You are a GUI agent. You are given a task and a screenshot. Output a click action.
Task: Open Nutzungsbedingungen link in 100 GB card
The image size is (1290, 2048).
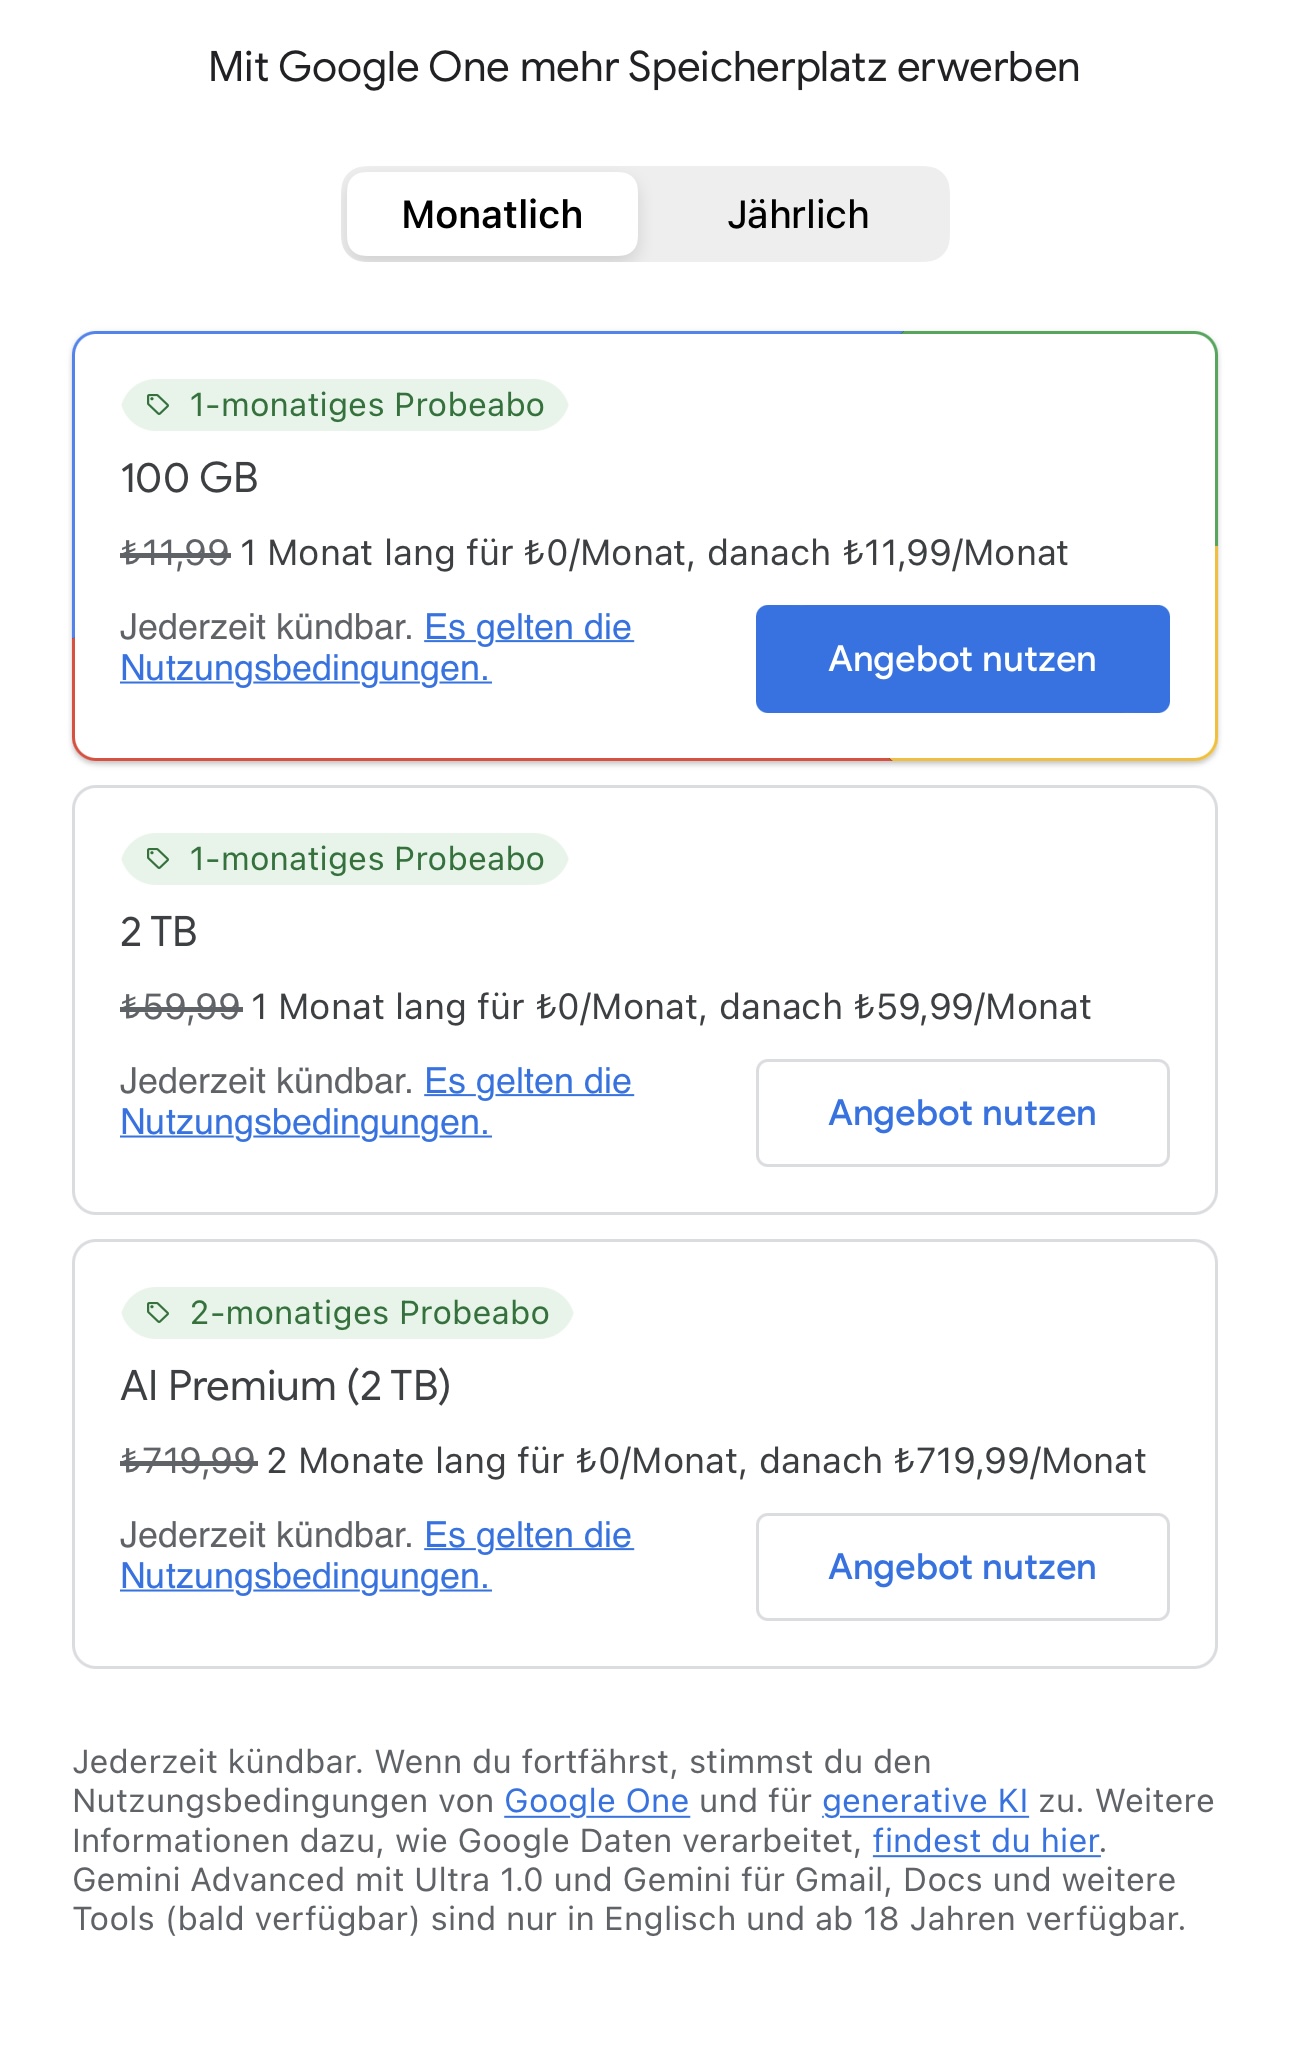[x=305, y=668]
